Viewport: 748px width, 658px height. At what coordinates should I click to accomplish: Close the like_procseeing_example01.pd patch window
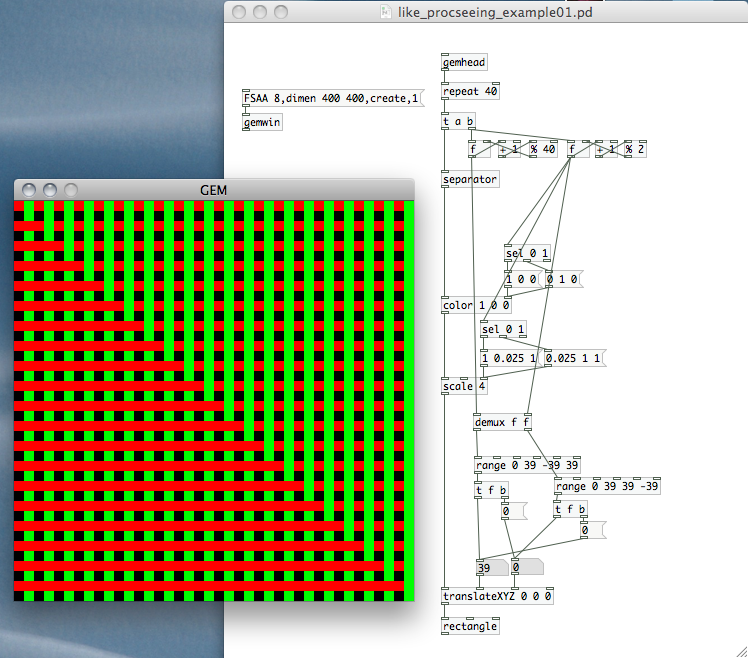pyautogui.click(x=239, y=12)
